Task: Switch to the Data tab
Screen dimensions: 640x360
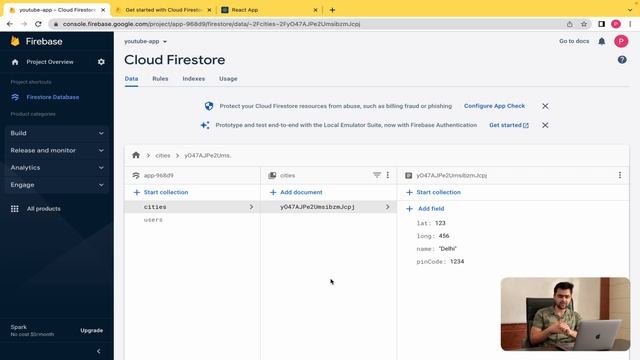Action: coord(131,79)
